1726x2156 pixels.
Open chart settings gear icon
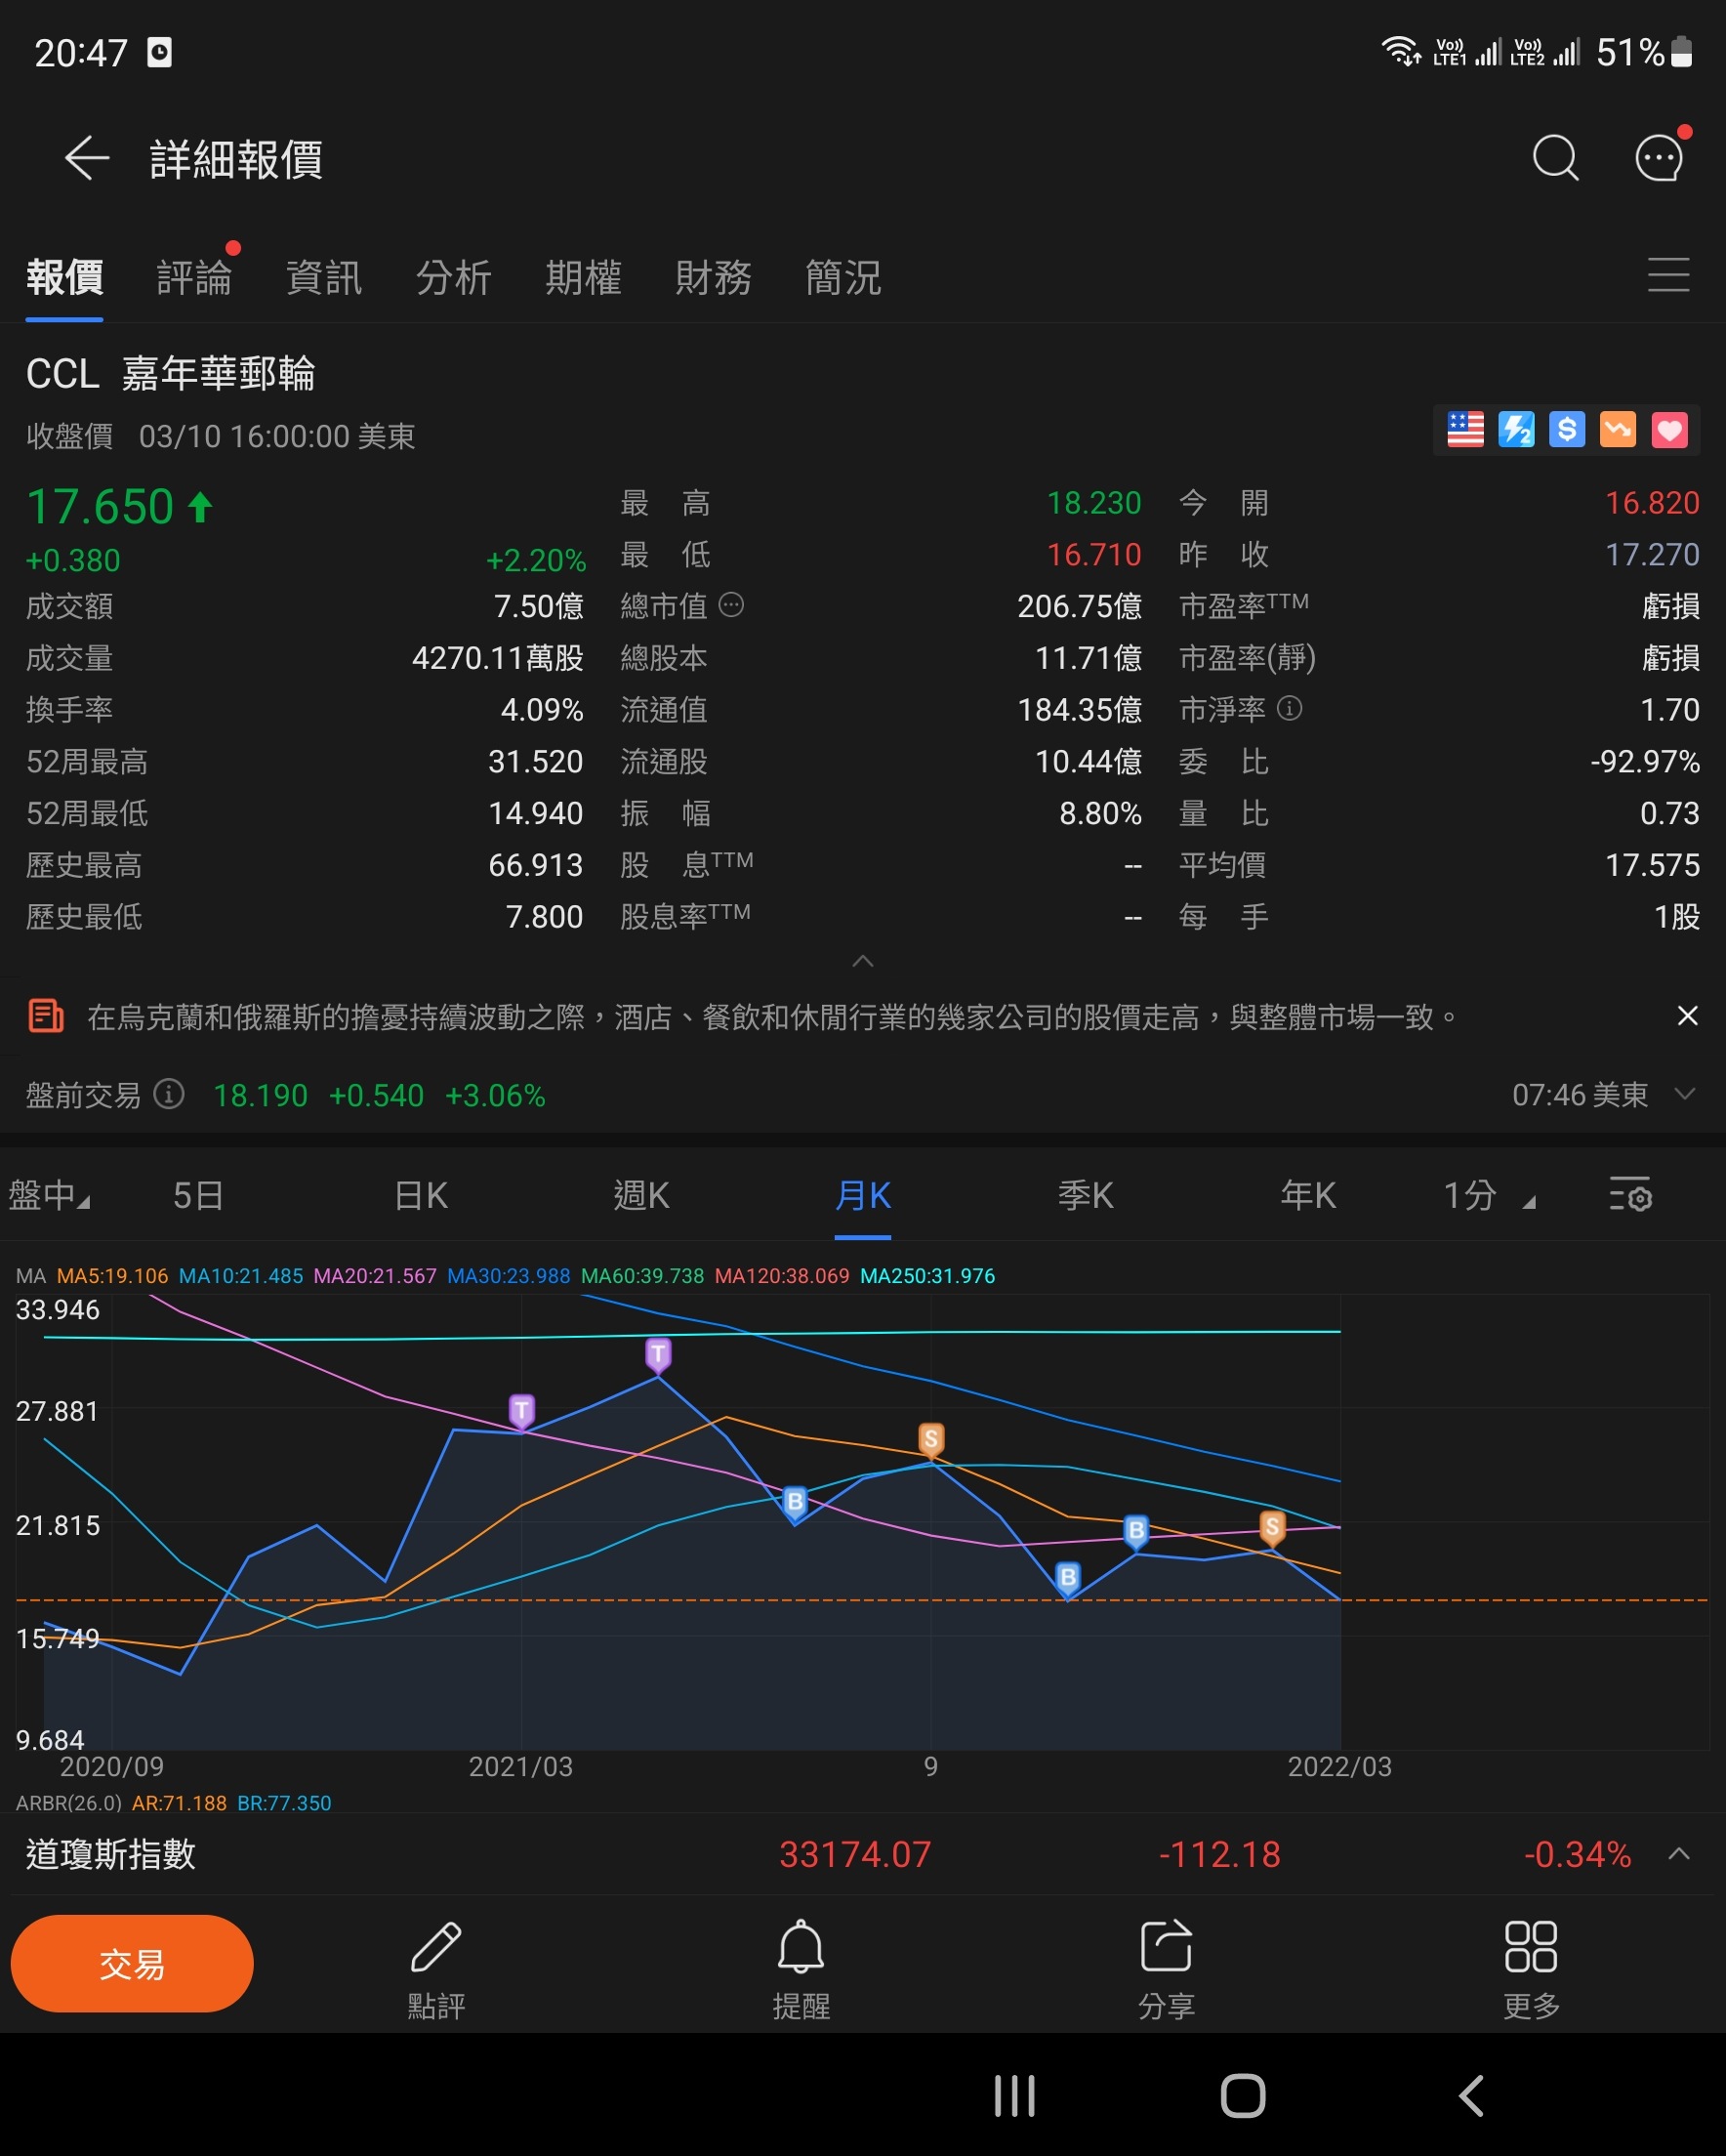click(1630, 1194)
